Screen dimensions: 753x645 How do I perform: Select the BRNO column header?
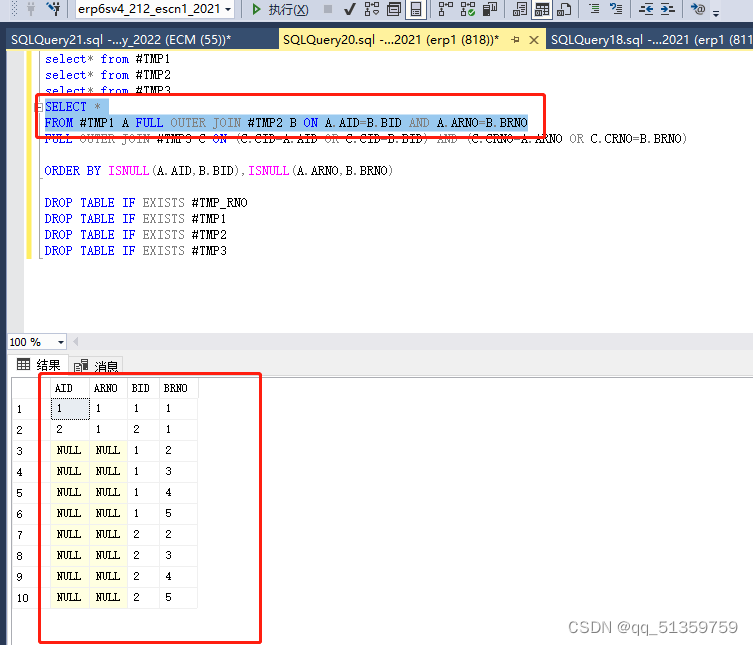pos(179,388)
